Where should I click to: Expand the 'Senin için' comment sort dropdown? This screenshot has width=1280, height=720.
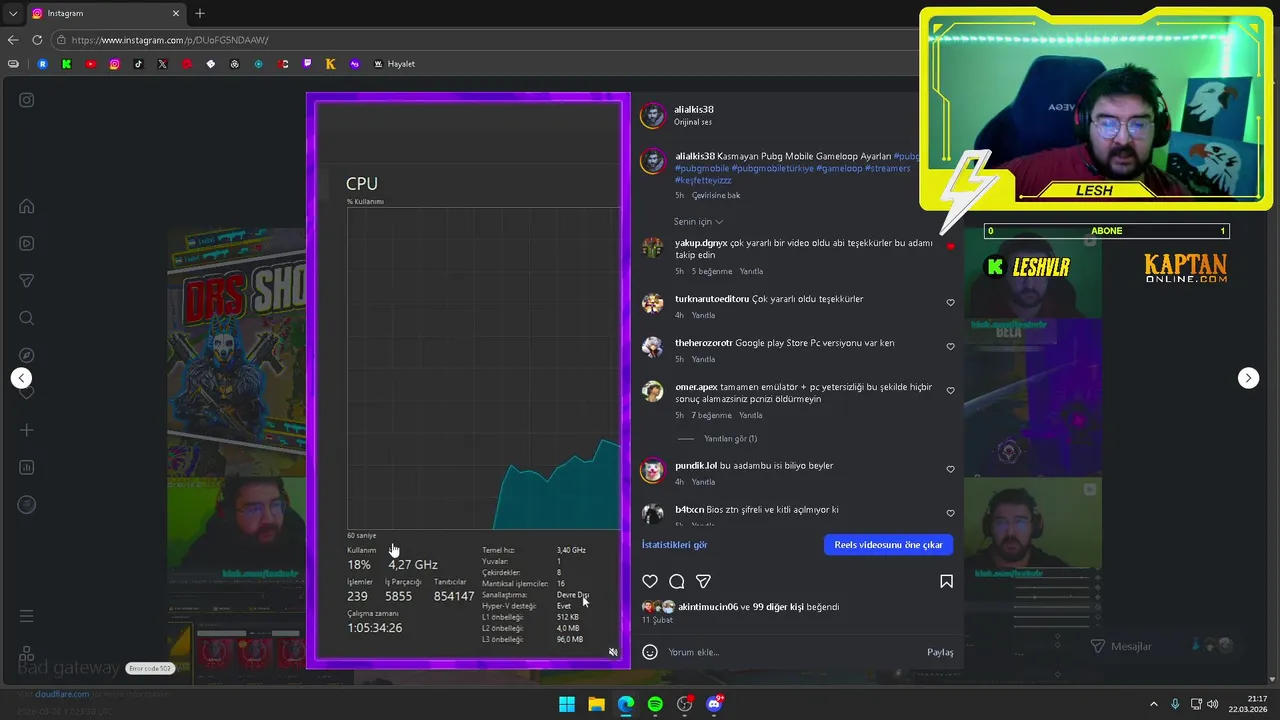[698, 222]
